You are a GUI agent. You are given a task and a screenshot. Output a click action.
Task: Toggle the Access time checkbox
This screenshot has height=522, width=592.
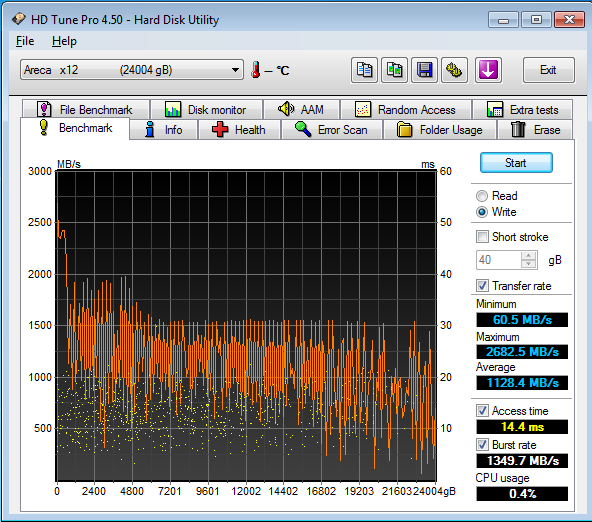click(x=482, y=411)
